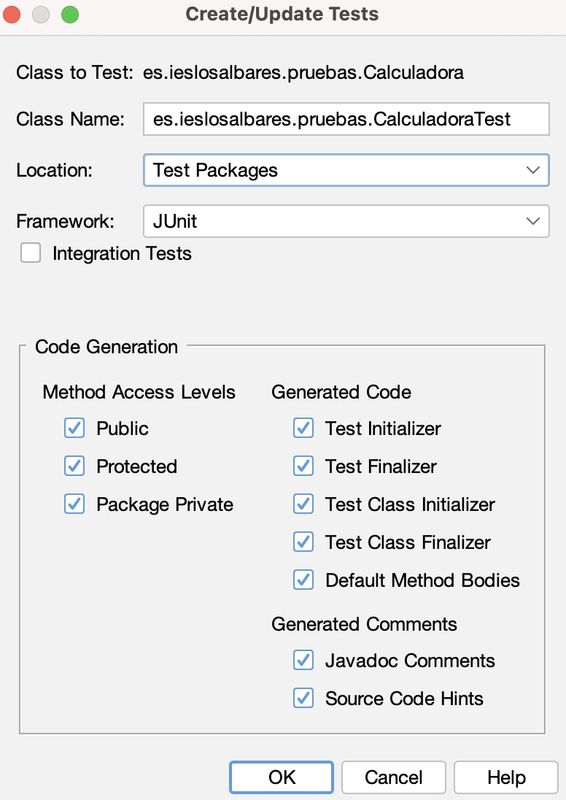The image size is (566, 800).
Task: Turn off Default Method Bodies
Action: pyautogui.click(x=303, y=580)
